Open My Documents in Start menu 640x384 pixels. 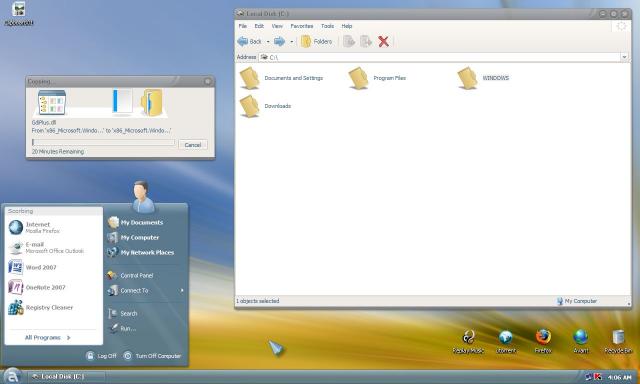point(135,222)
